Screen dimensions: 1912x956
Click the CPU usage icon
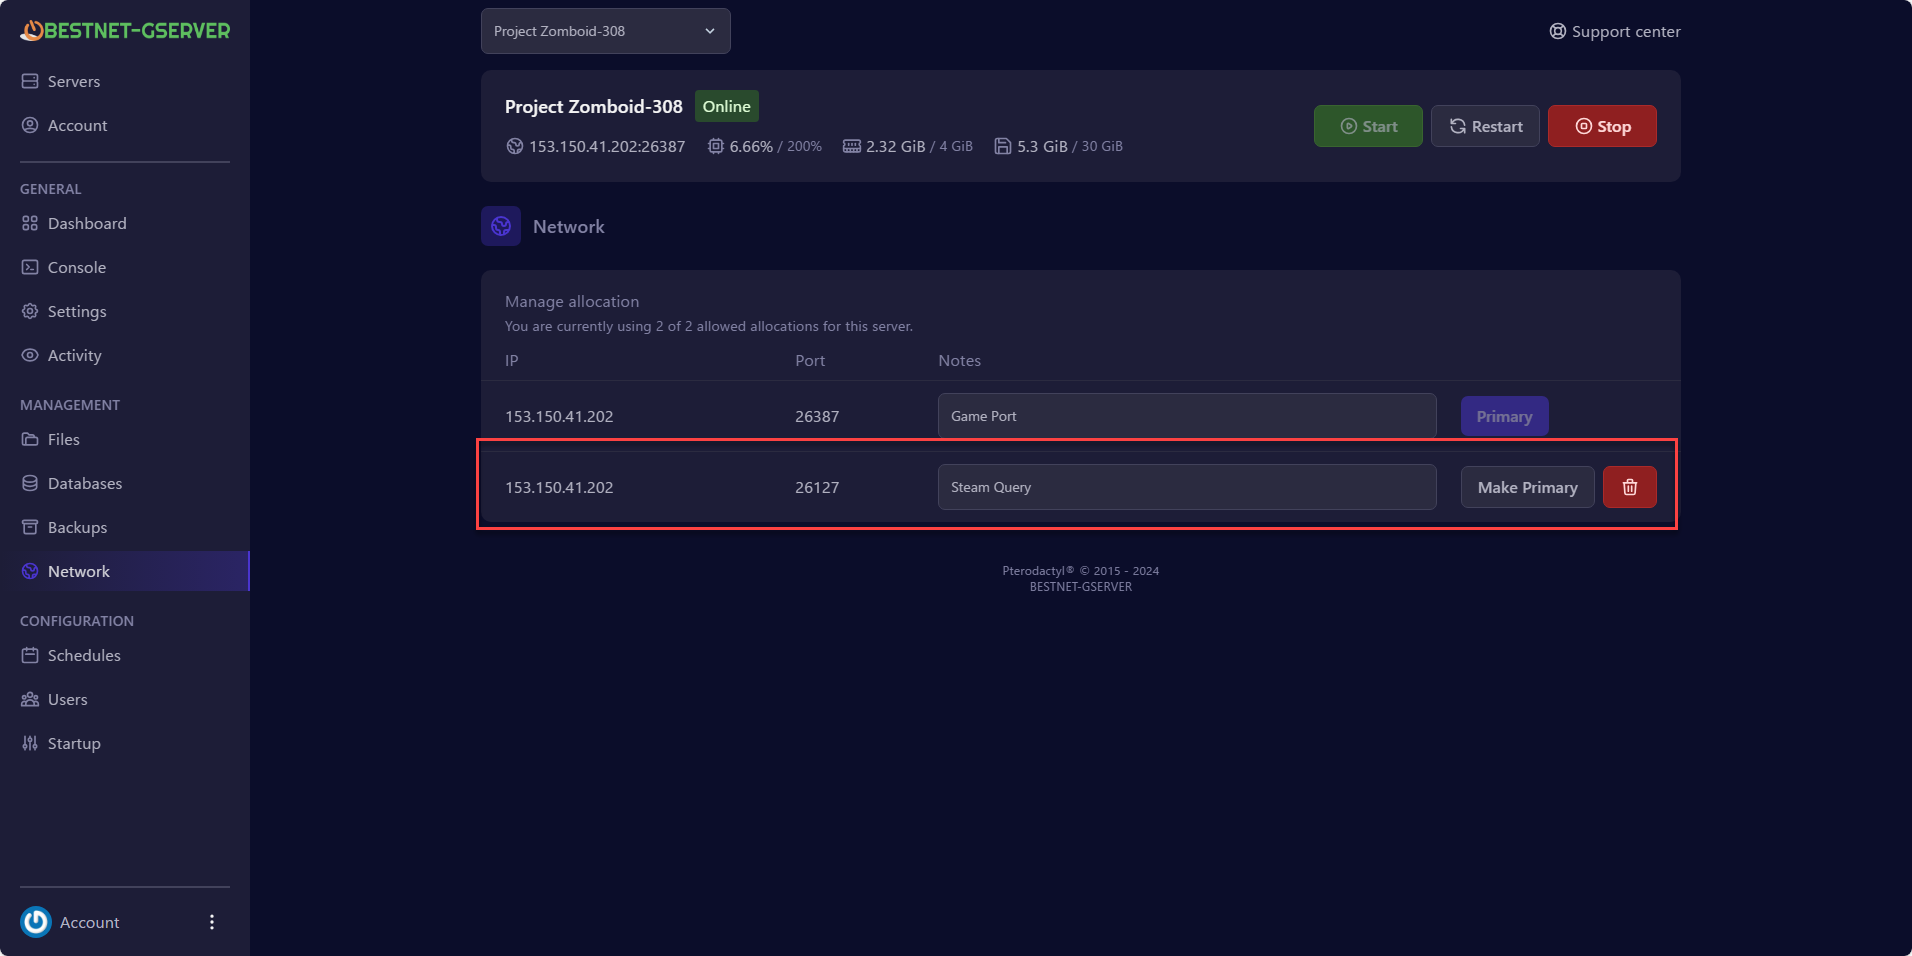pos(716,146)
